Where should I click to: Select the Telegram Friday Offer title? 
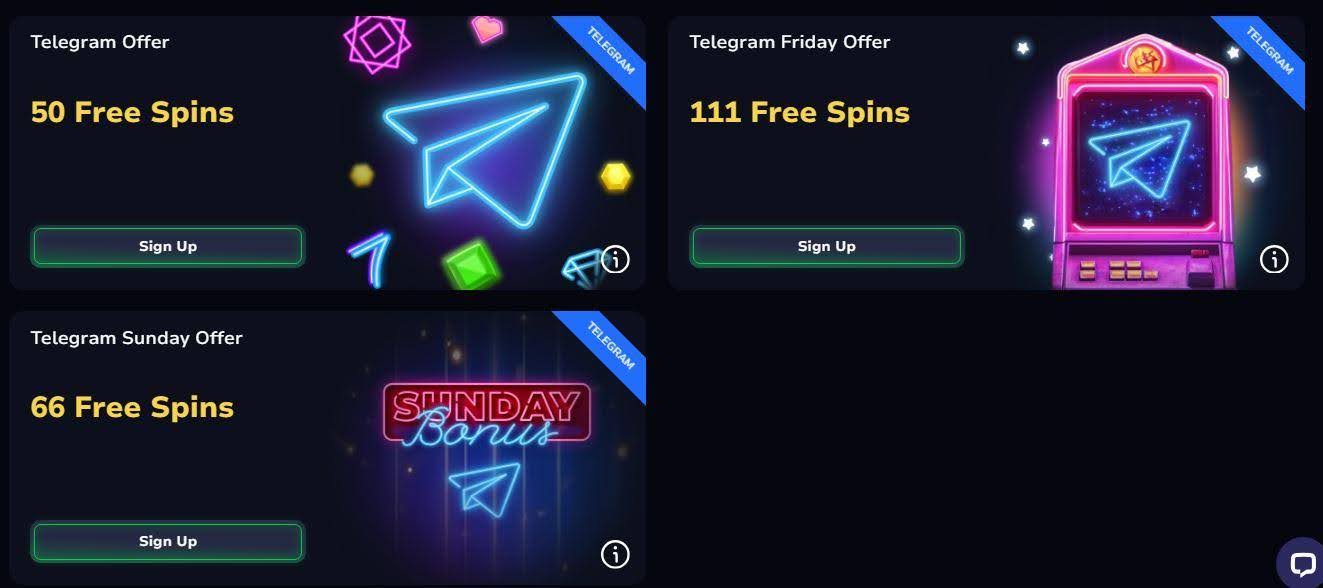point(790,42)
